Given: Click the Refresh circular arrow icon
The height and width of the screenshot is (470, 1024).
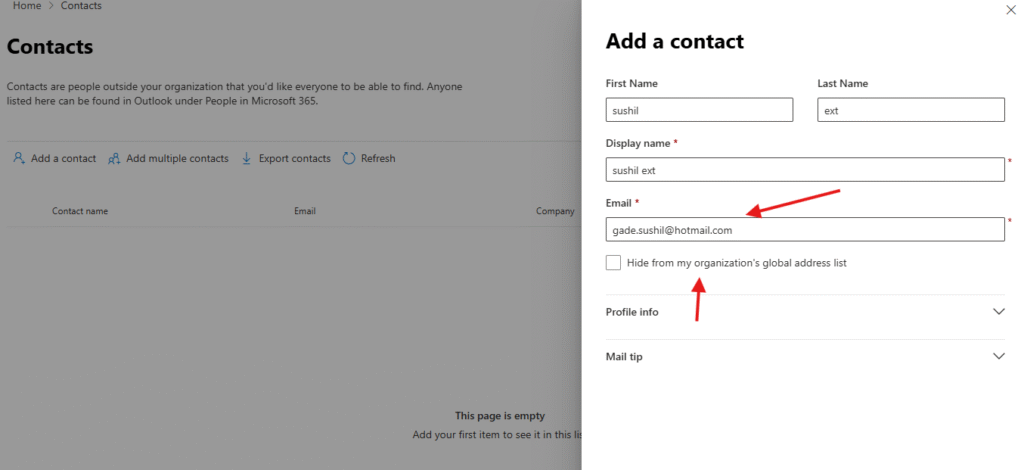Looking at the screenshot, I should [349, 158].
